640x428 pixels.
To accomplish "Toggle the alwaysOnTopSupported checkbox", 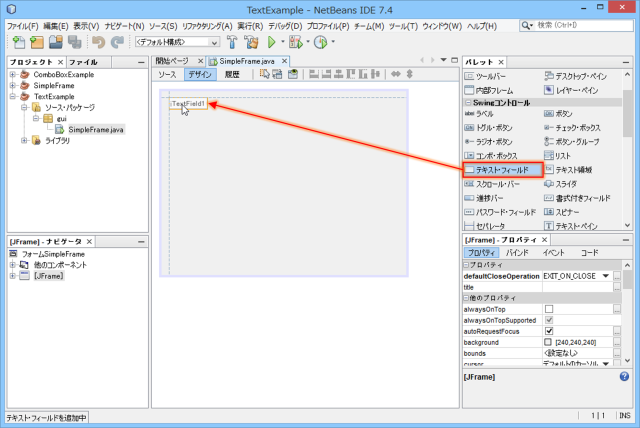I will click(x=548, y=320).
